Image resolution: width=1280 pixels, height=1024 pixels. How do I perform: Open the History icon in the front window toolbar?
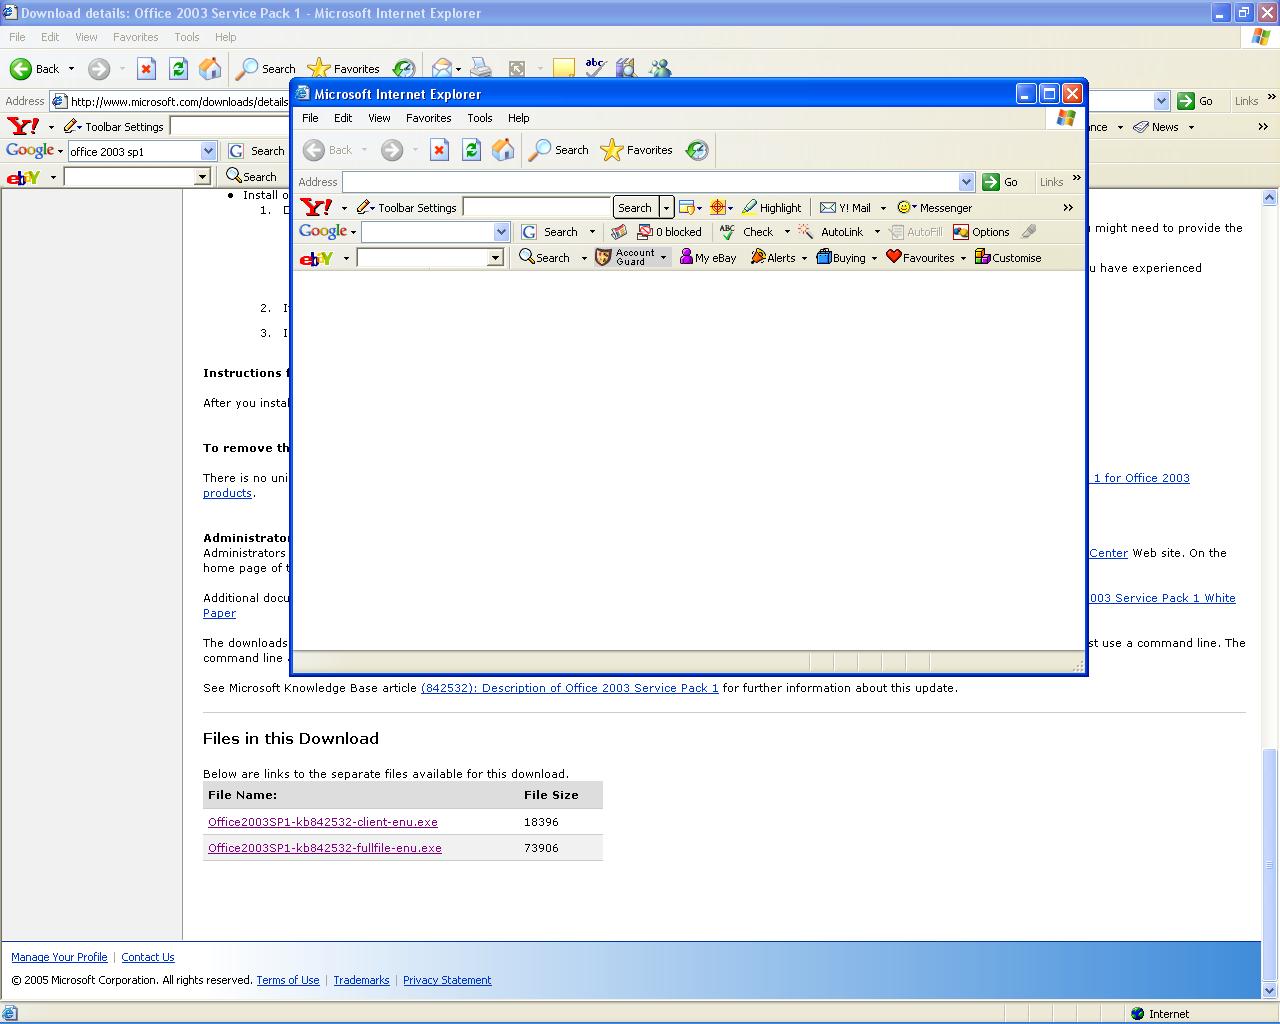tap(697, 150)
